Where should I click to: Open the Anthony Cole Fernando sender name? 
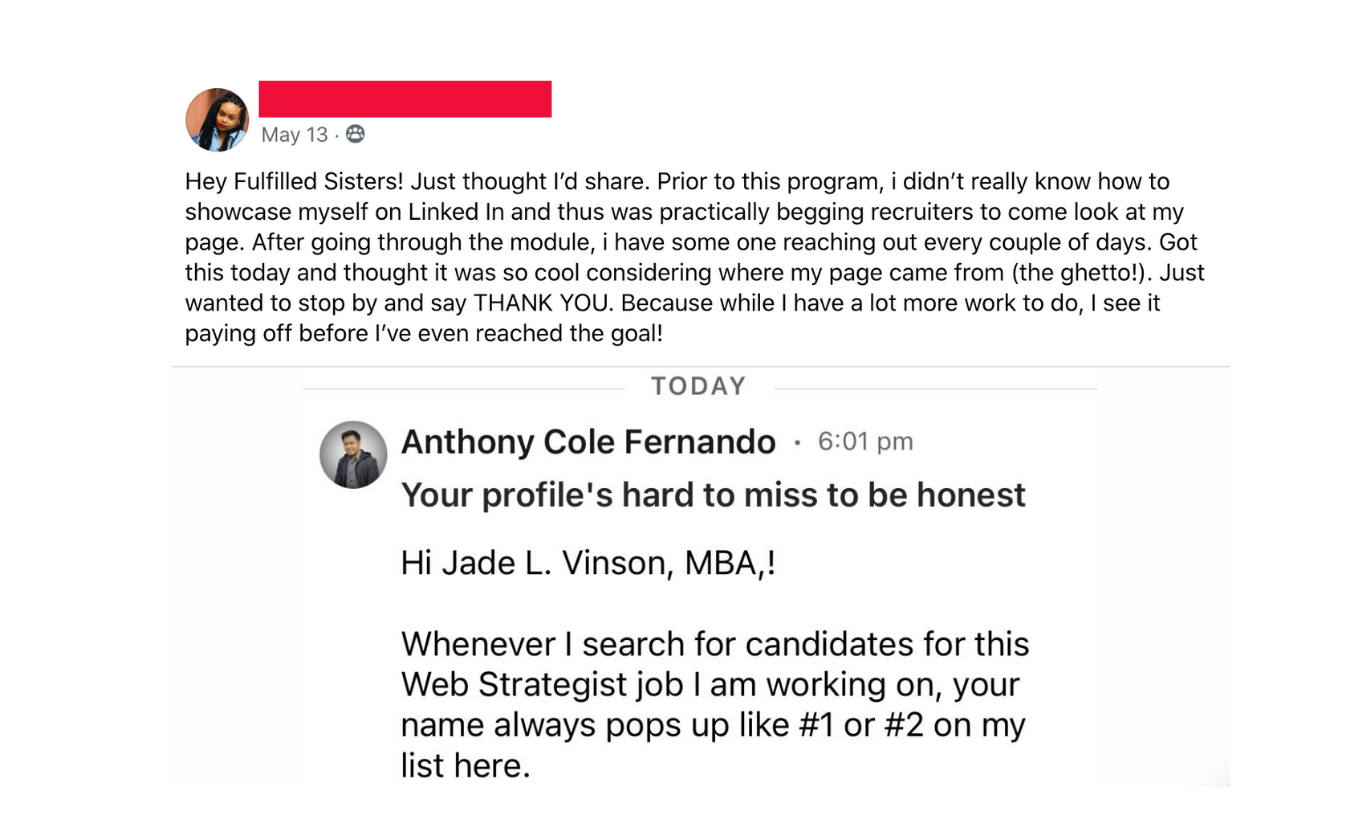(x=588, y=442)
